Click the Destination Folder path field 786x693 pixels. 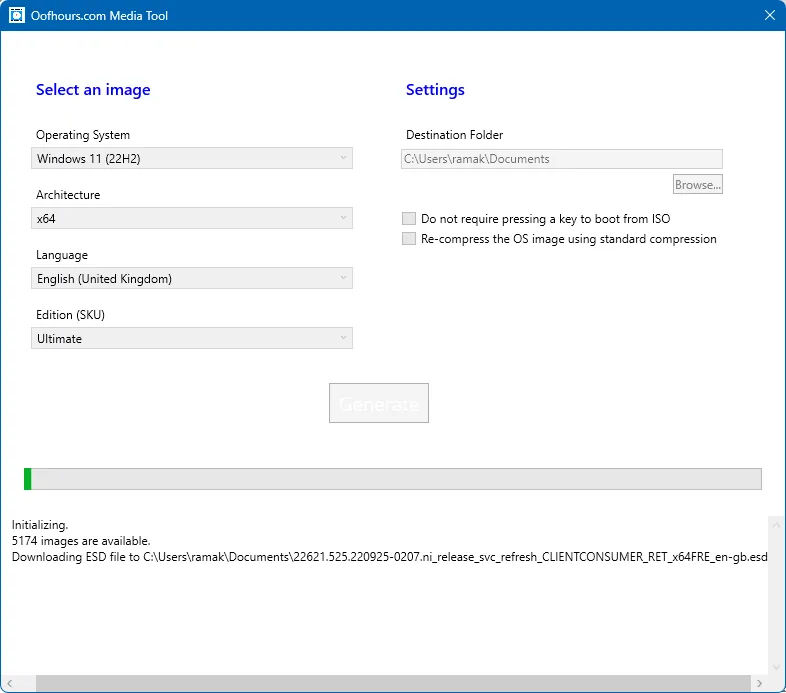[x=561, y=159]
